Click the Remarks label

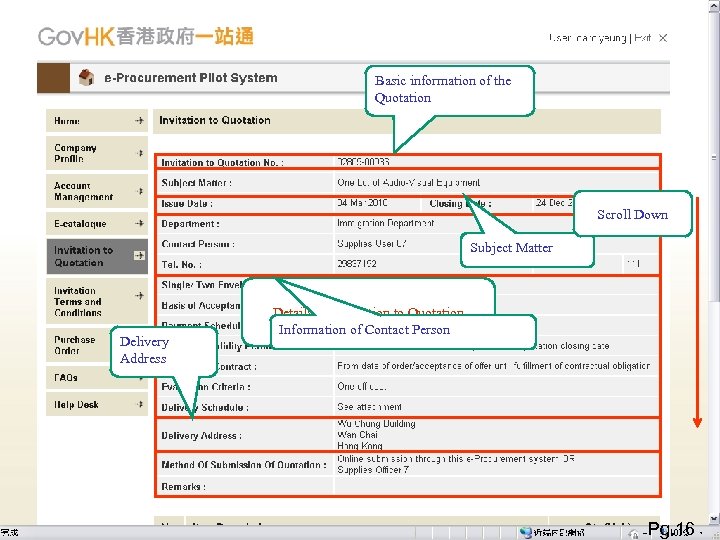pos(183,486)
